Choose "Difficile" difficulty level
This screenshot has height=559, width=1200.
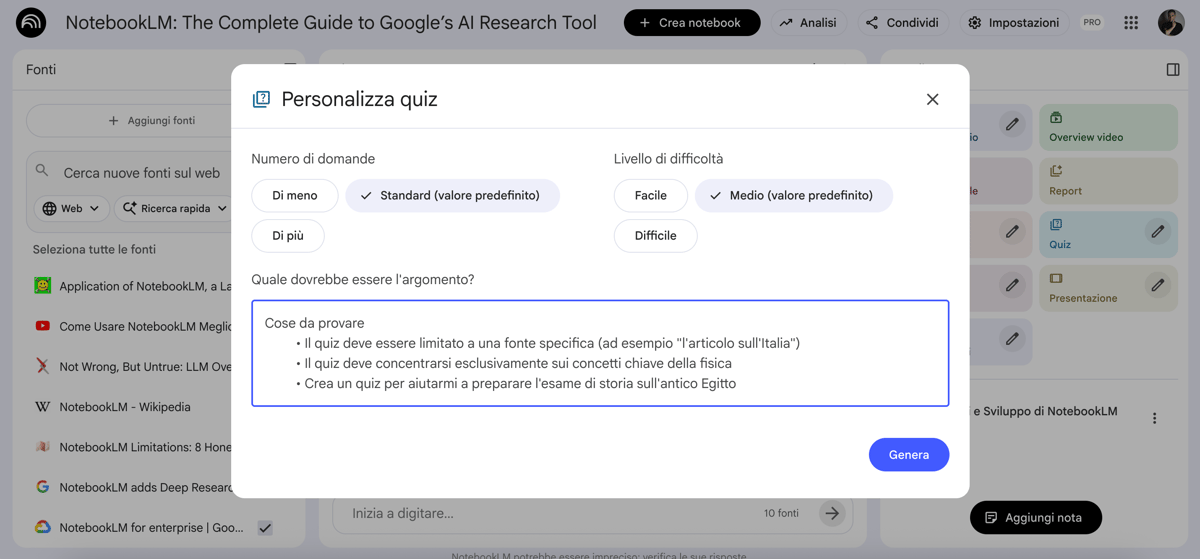click(x=655, y=236)
